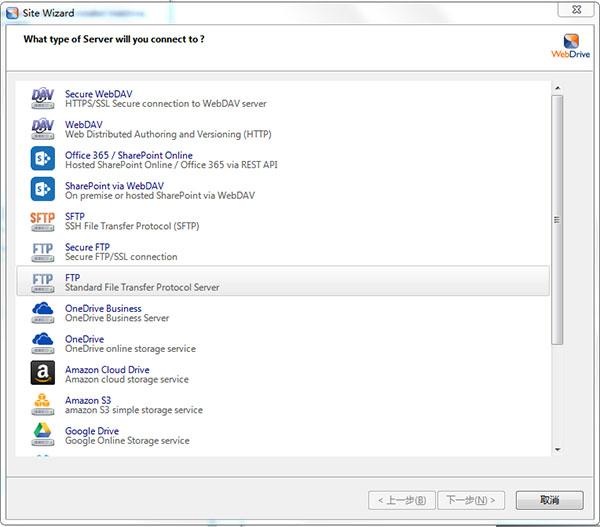The height and width of the screenshot is (527, 600).
Task: Select the Google Drive icon
Action: coord(42,434)
